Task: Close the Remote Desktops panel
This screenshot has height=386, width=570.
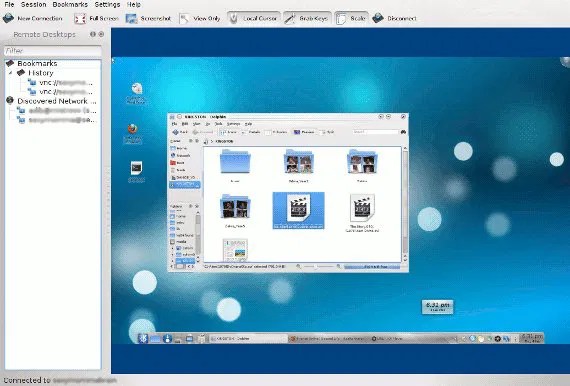Action: coord(101,34)
